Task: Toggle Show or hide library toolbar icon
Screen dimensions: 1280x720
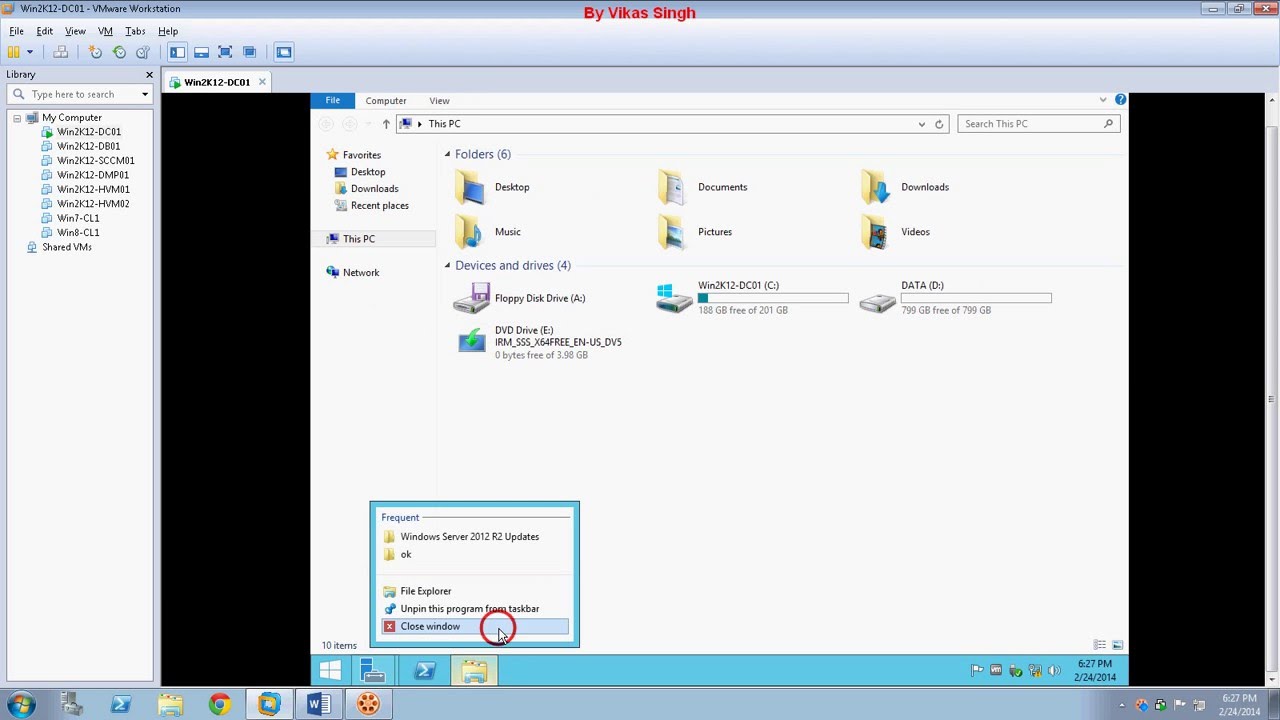Action: [x=177, y=52]
